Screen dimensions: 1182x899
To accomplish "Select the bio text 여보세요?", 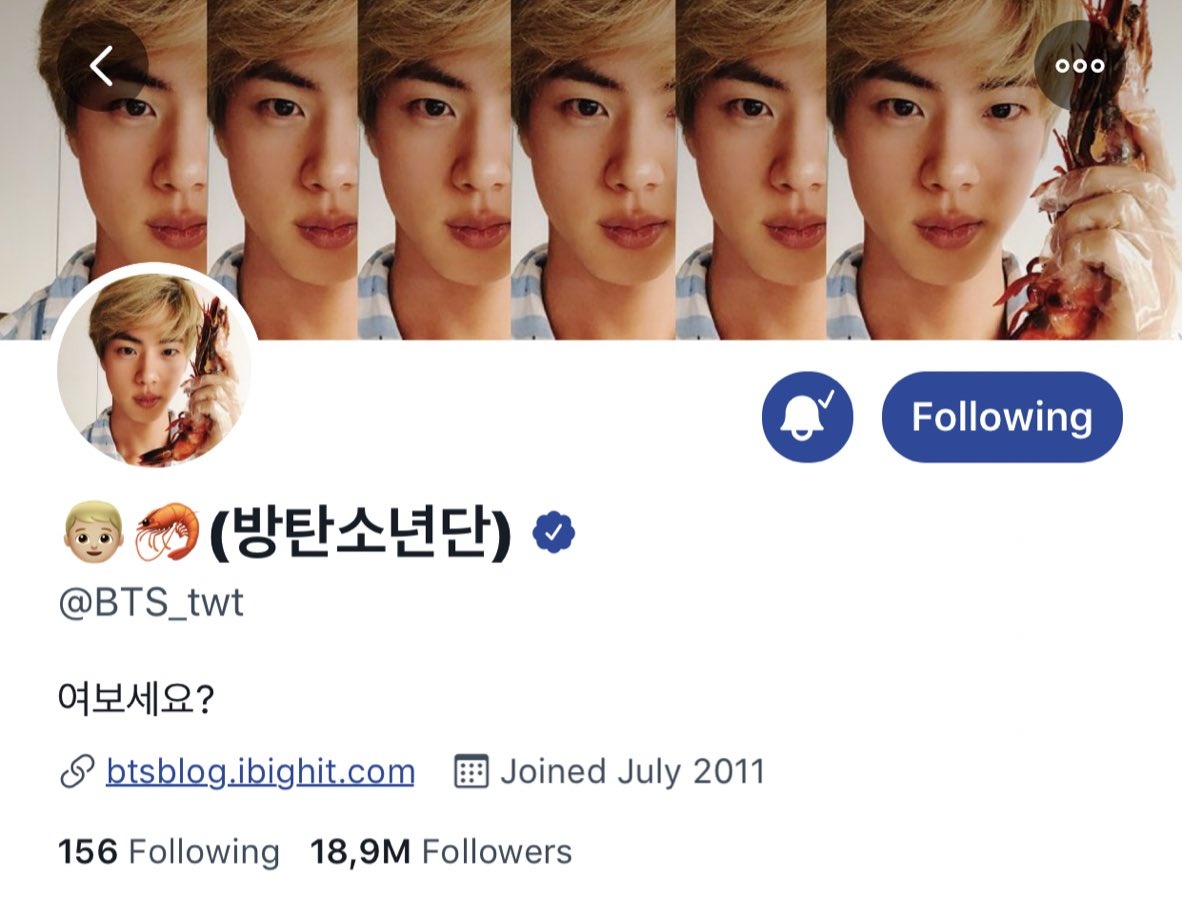I will 136,699.
